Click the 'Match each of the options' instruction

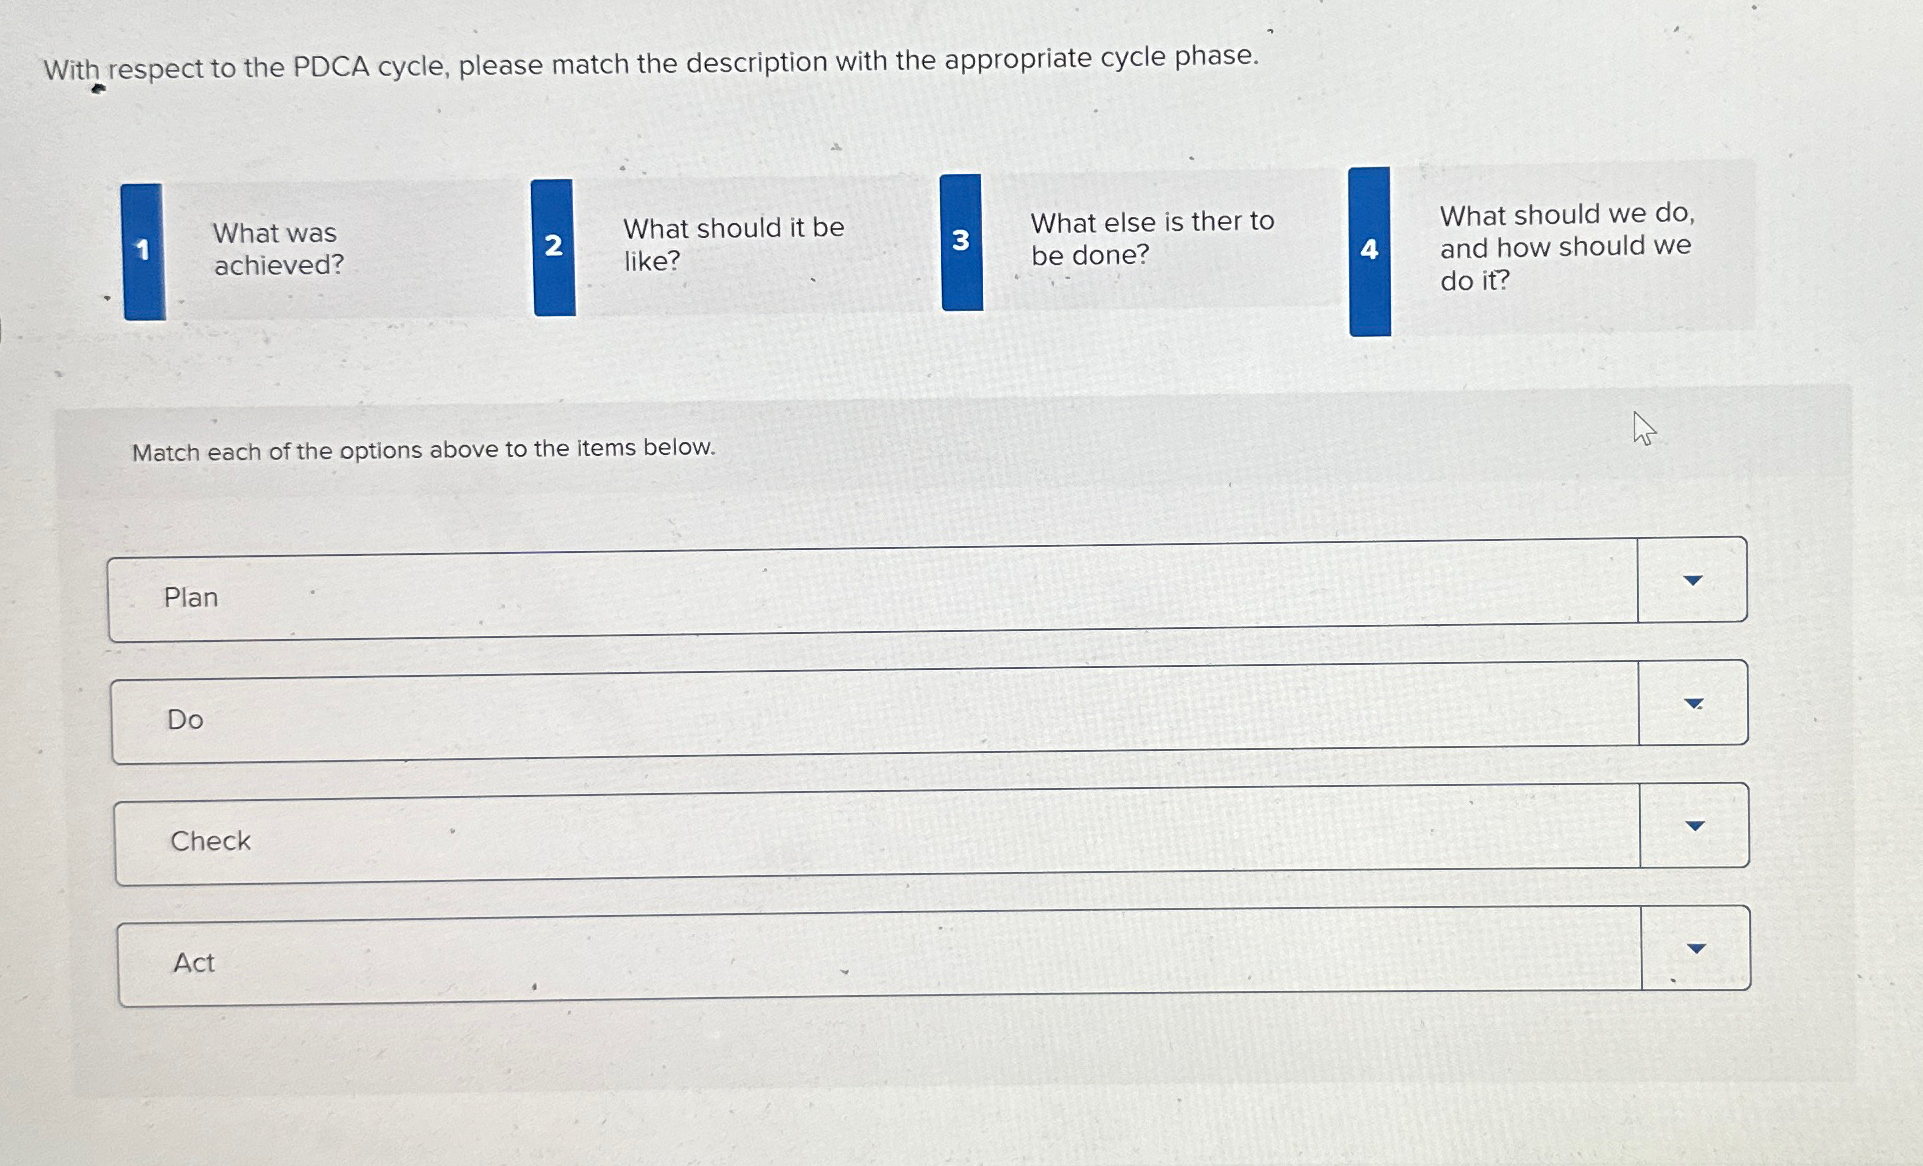pos(423,449)
